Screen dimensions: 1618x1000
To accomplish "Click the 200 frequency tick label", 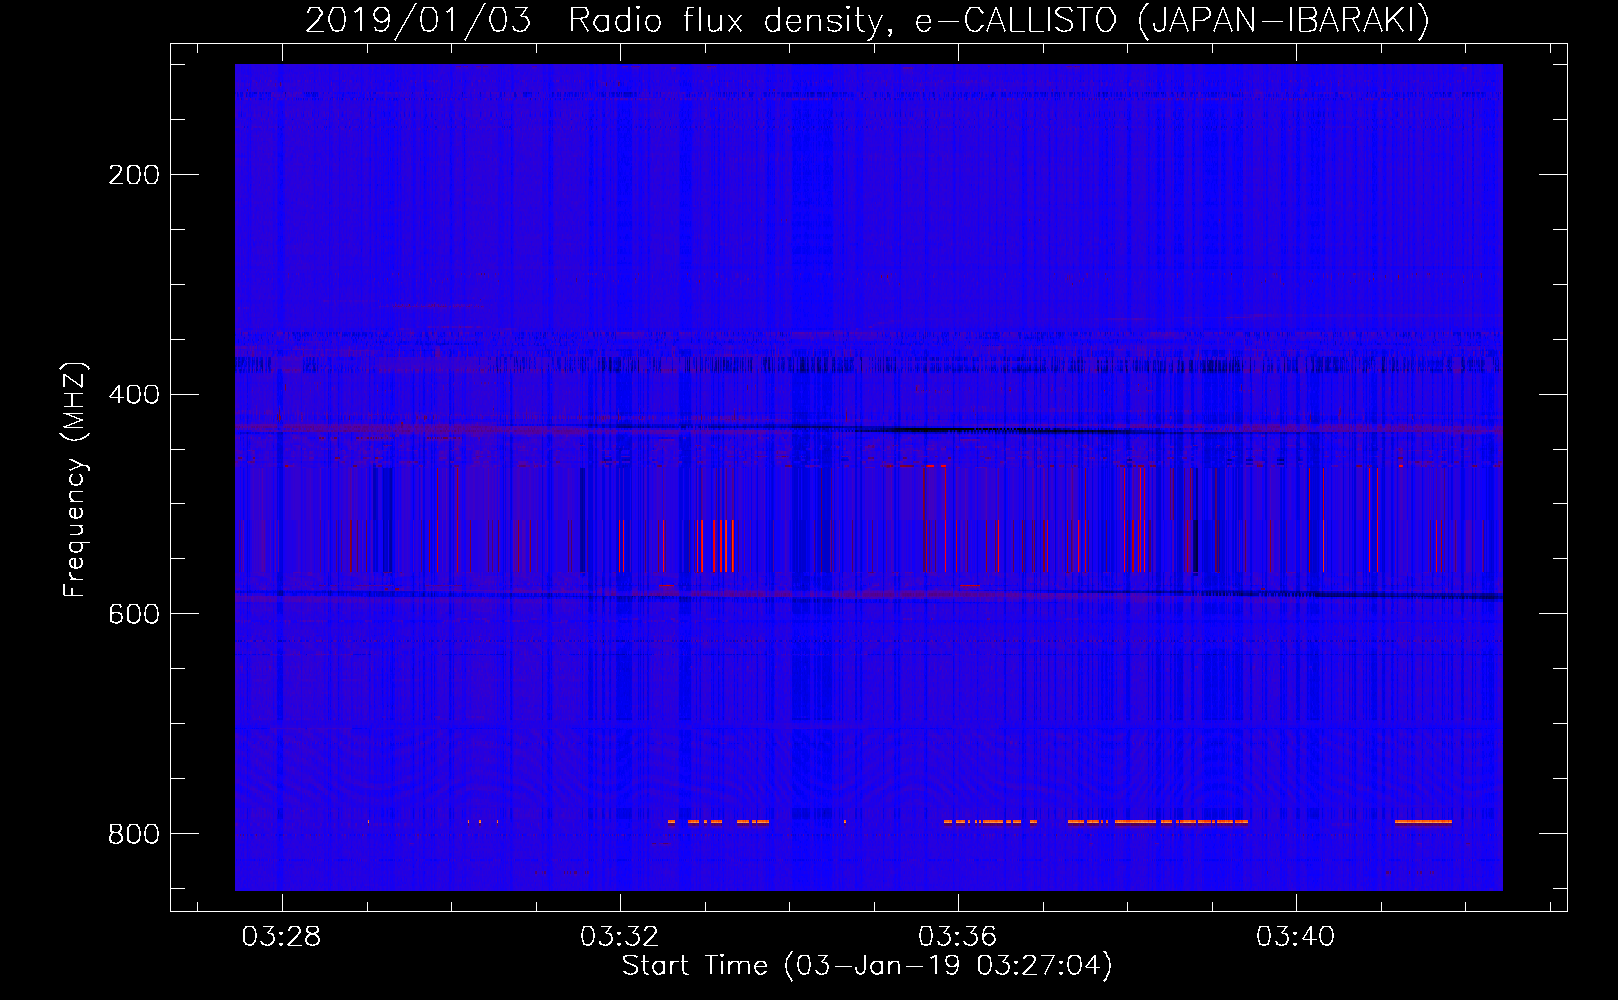I will [x=134, y=175].
